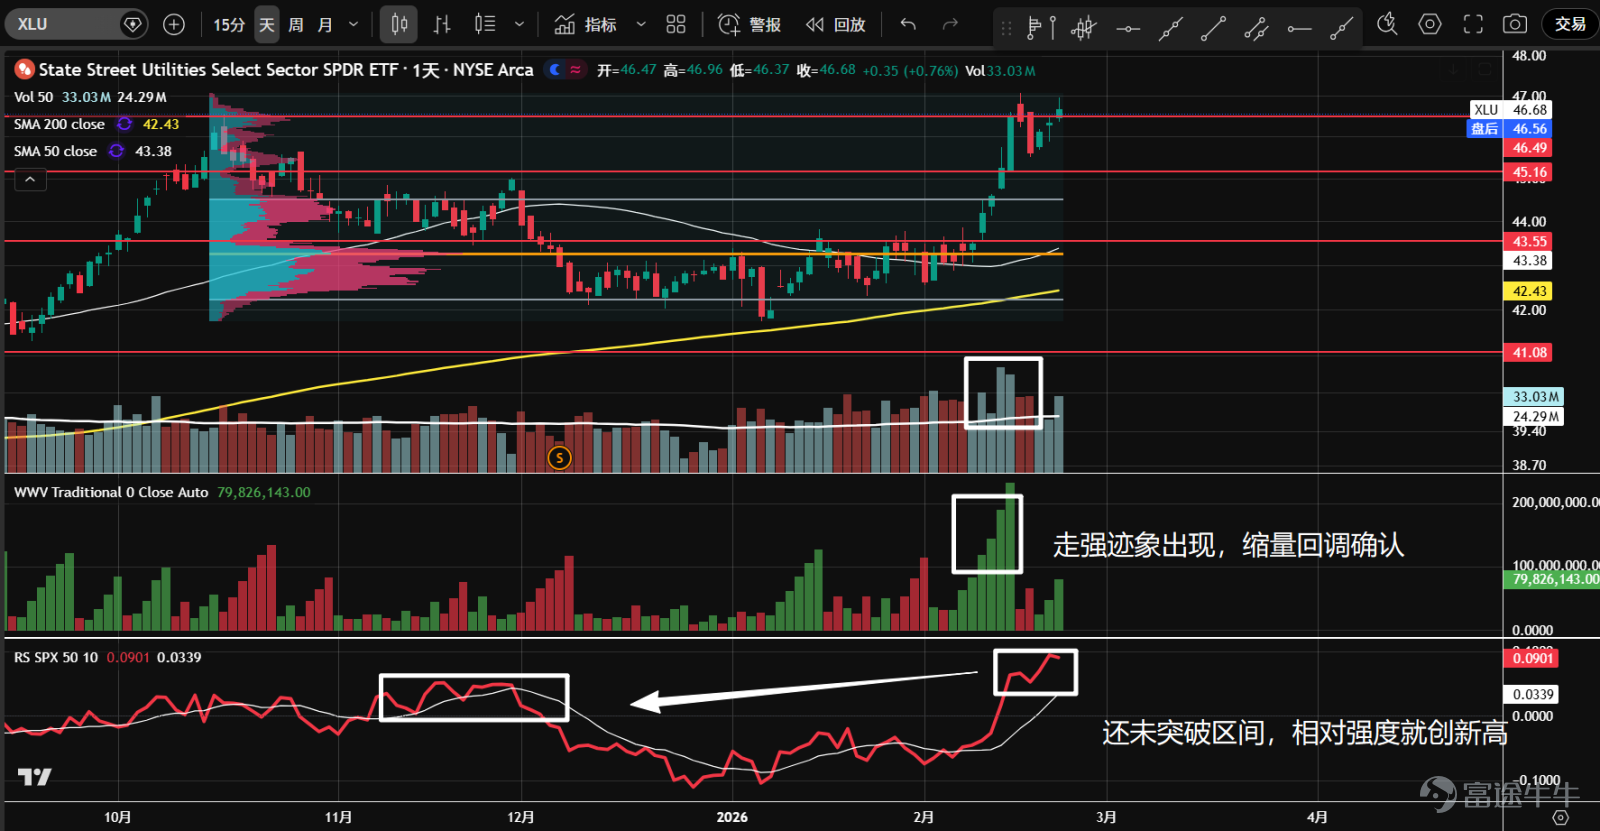Image resolution: width=1600 pixels, height=831 pixels.
Task: Click the add-symbol plus icon beside XLU
Action: tap(174, 24)
